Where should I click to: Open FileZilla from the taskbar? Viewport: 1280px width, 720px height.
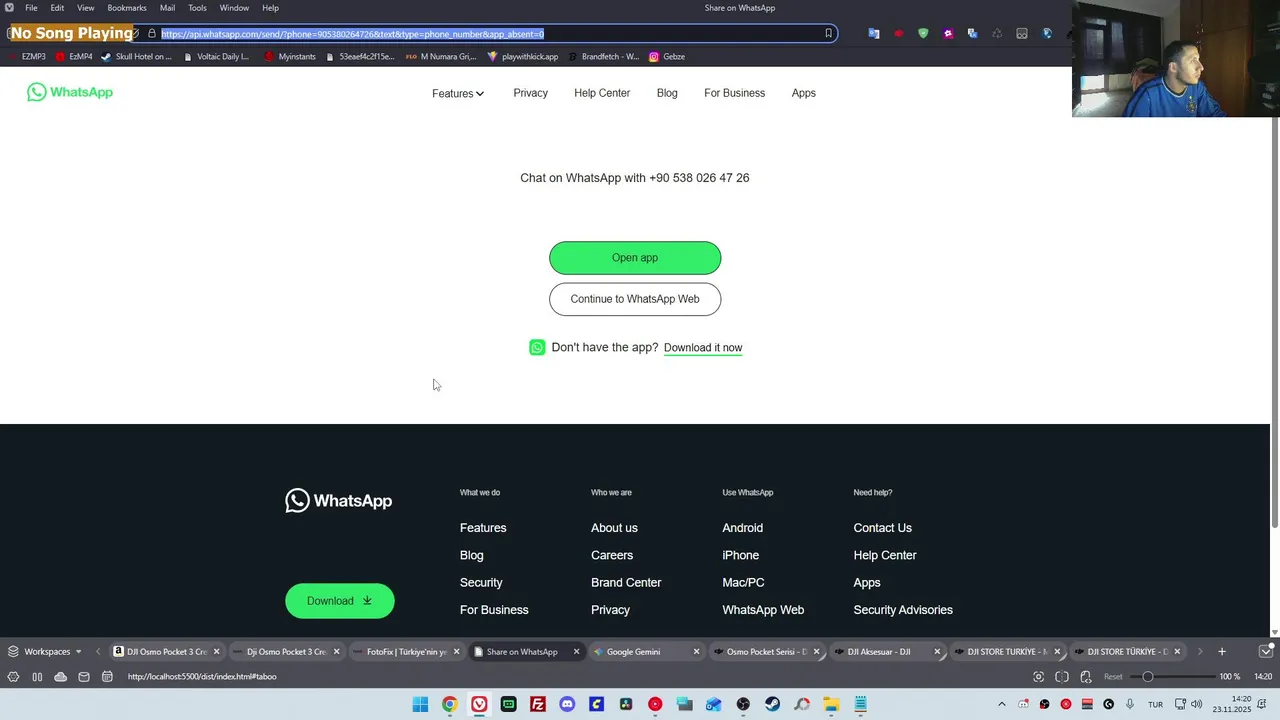538,704
